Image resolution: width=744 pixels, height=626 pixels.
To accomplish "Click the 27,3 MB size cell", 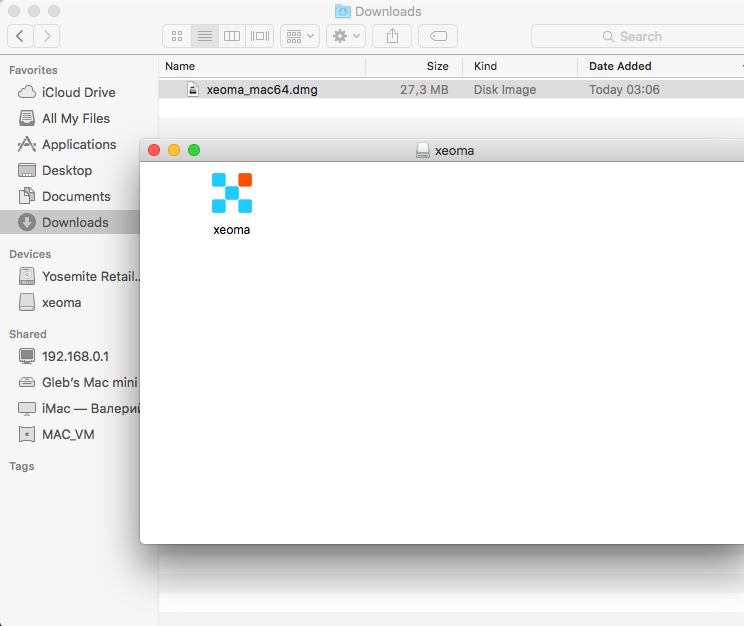I will point(424,90).
